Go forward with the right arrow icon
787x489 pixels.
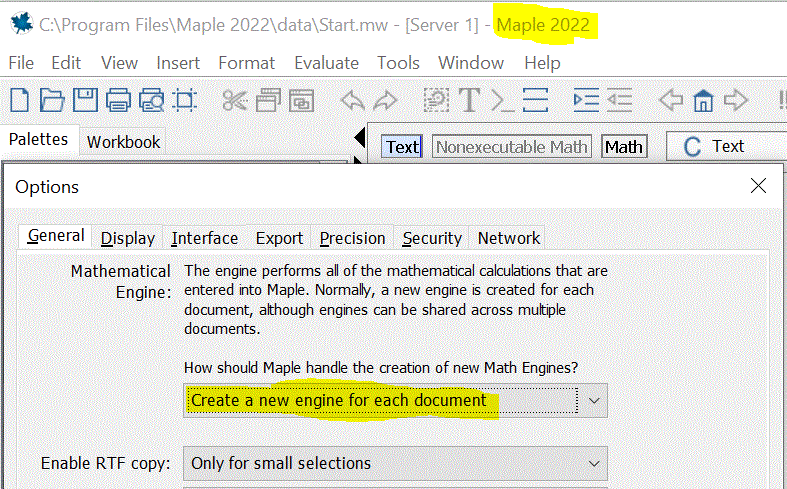coord(736,100)
